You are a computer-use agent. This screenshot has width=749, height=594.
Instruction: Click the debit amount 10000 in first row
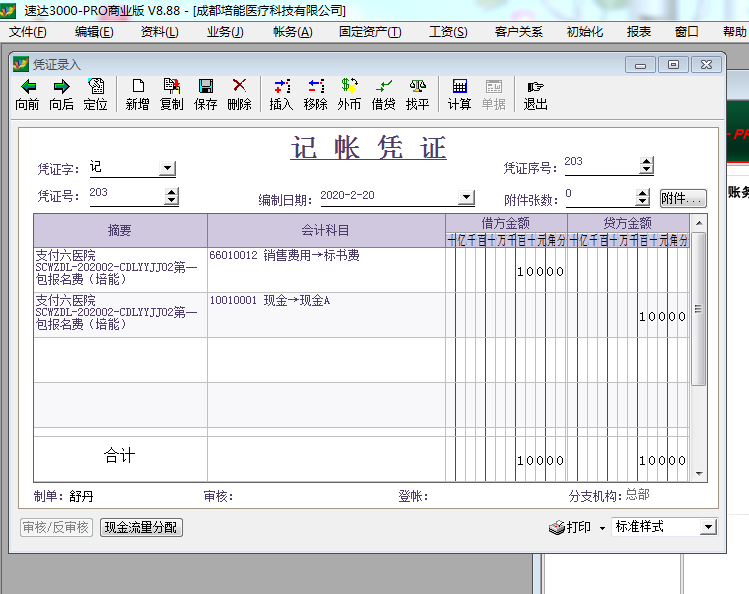[540, 272]
